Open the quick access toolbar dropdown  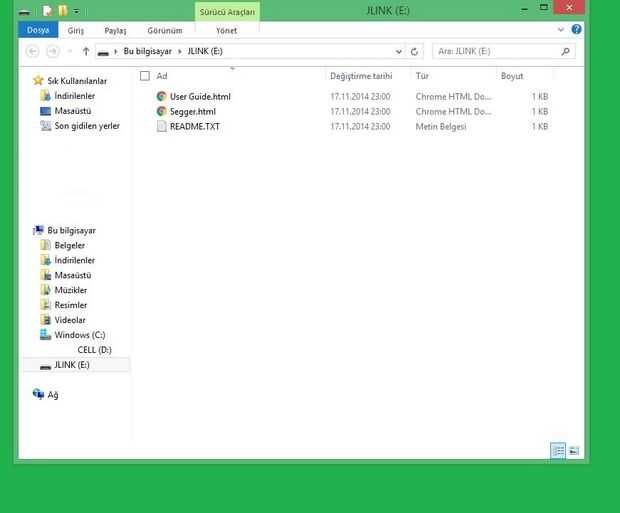point(76,12)
